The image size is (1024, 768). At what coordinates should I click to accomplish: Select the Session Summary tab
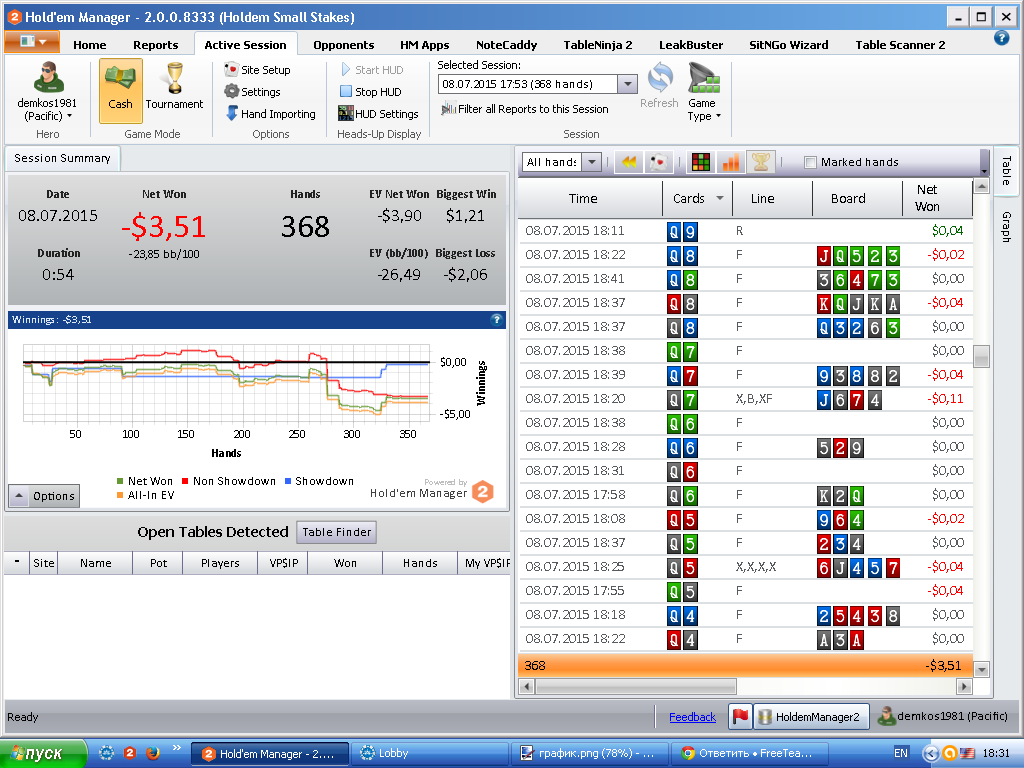62,158
